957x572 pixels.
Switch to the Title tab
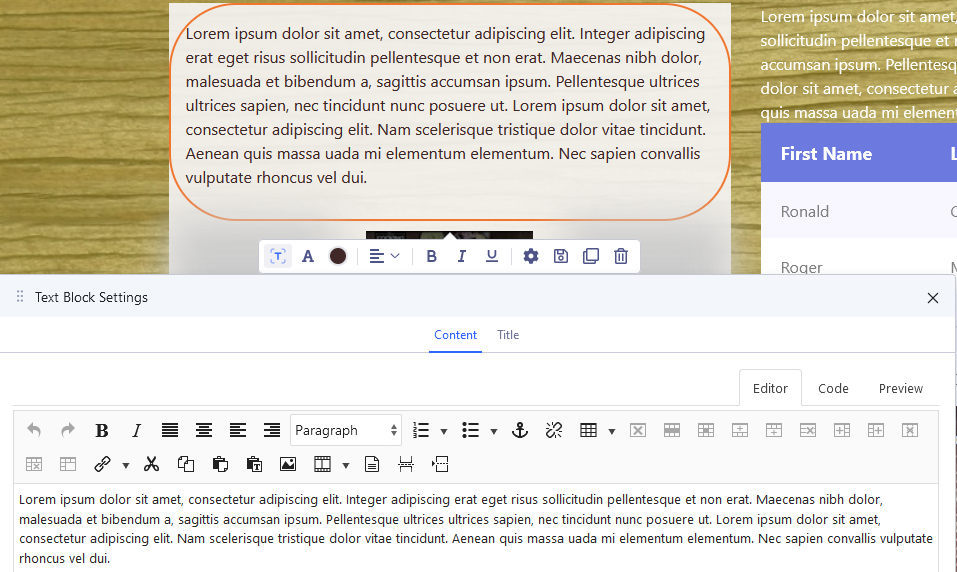tap(508, 335)
